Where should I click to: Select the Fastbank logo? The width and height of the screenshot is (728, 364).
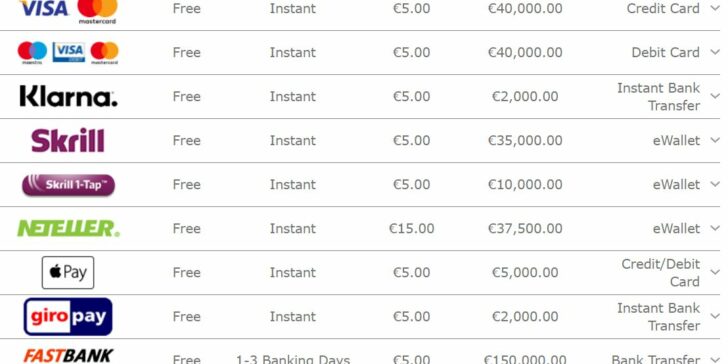[x=68, y=356]
